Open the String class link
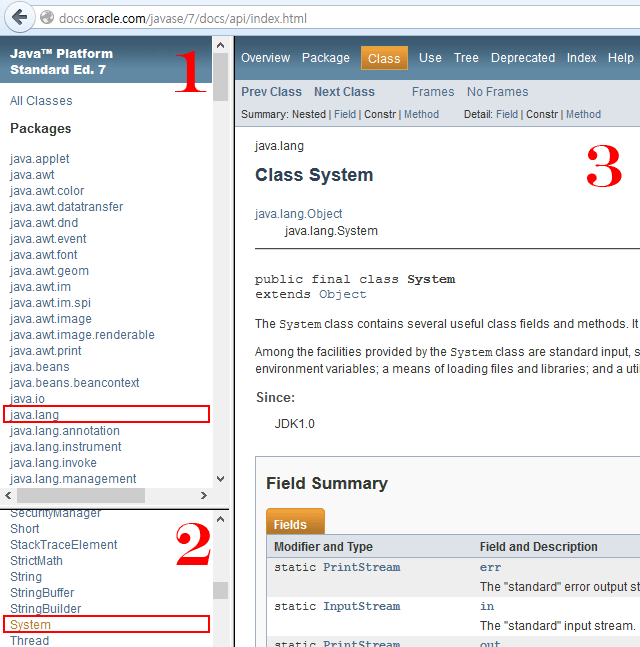The height and width of the screenshot is (647, 640). (26, 577)
